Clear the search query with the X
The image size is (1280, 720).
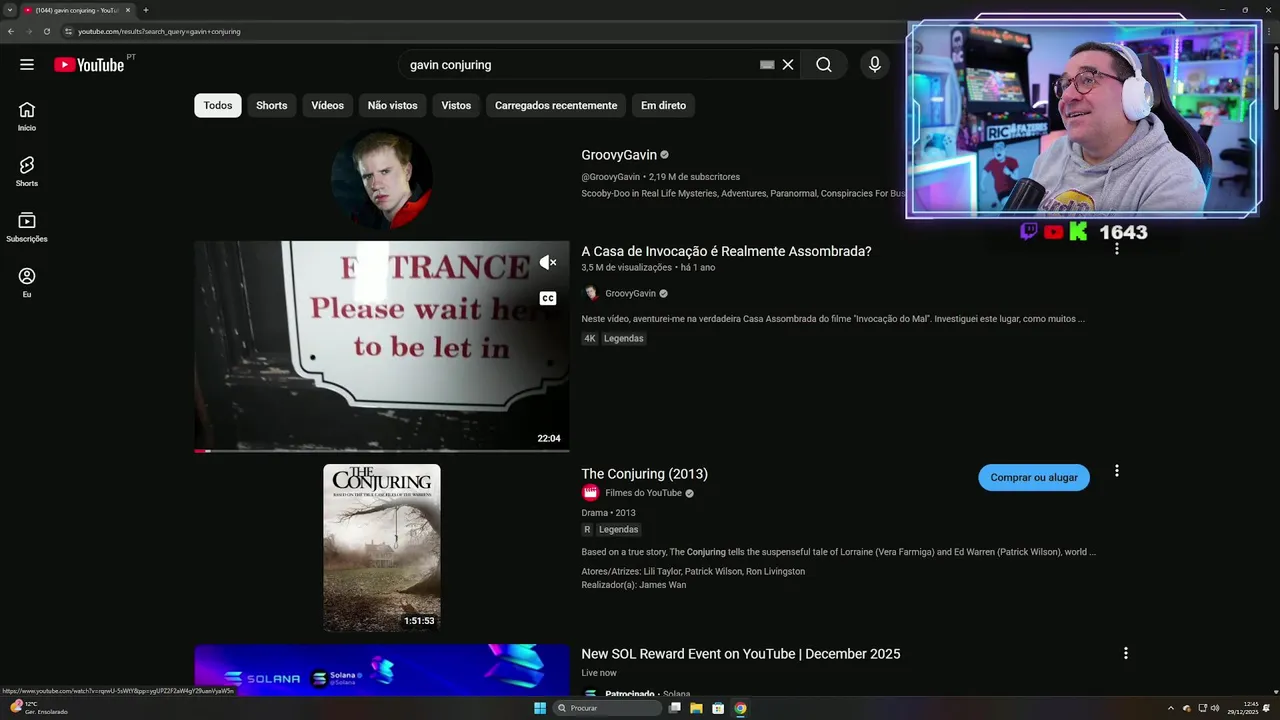pos(788,65)
